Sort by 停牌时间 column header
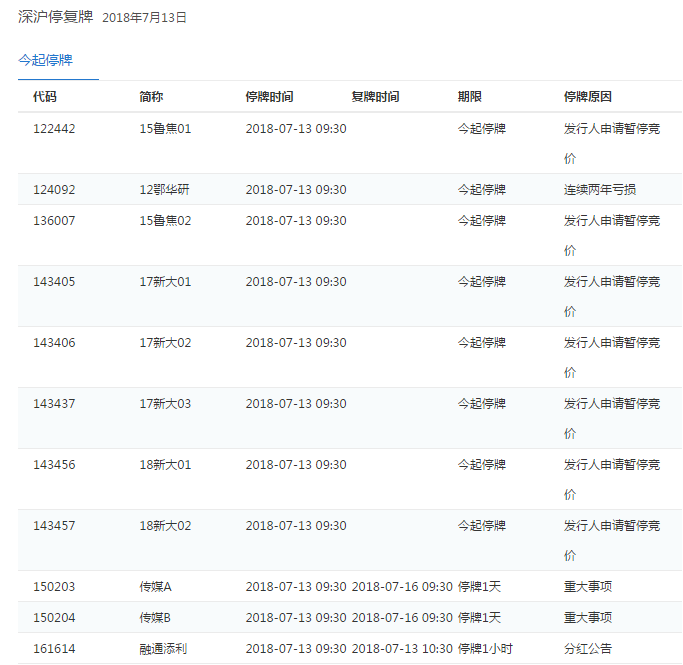 coord(269,97)
